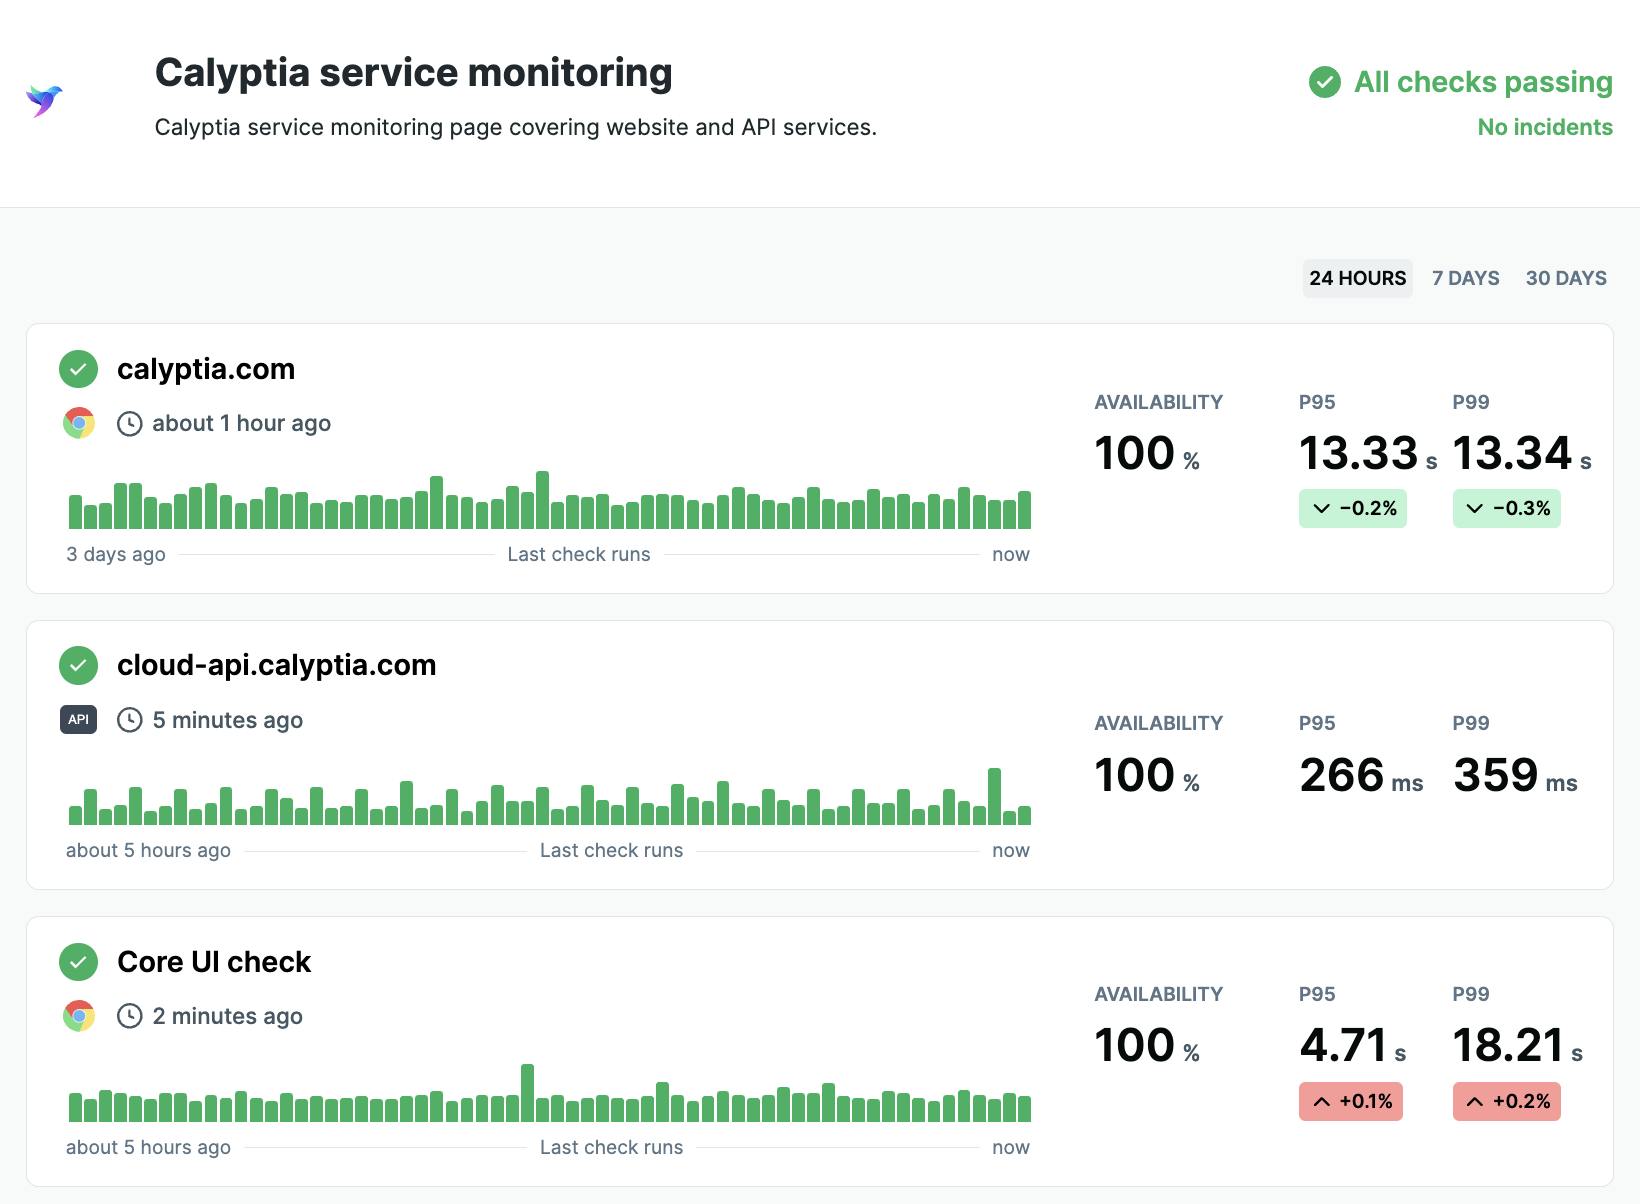Screen dimensions: 1640x1204
Task: Click the +0.1% P95 change badge for Core UI check
Action: [1350, 1101]
